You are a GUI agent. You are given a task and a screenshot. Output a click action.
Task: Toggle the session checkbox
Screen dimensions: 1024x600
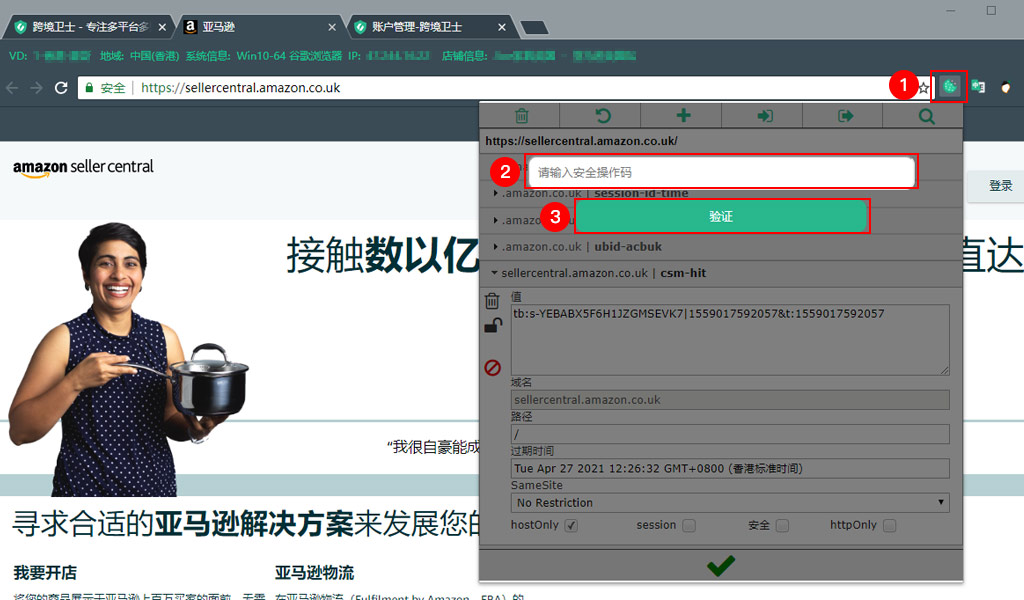(x=689, y=526)
